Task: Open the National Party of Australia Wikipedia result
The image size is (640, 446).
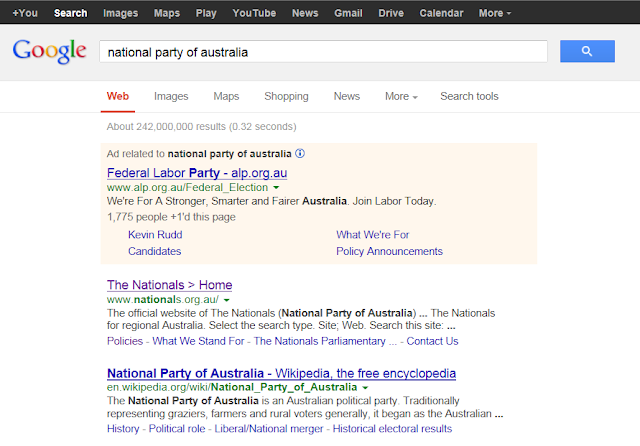Action: (281, 373)
